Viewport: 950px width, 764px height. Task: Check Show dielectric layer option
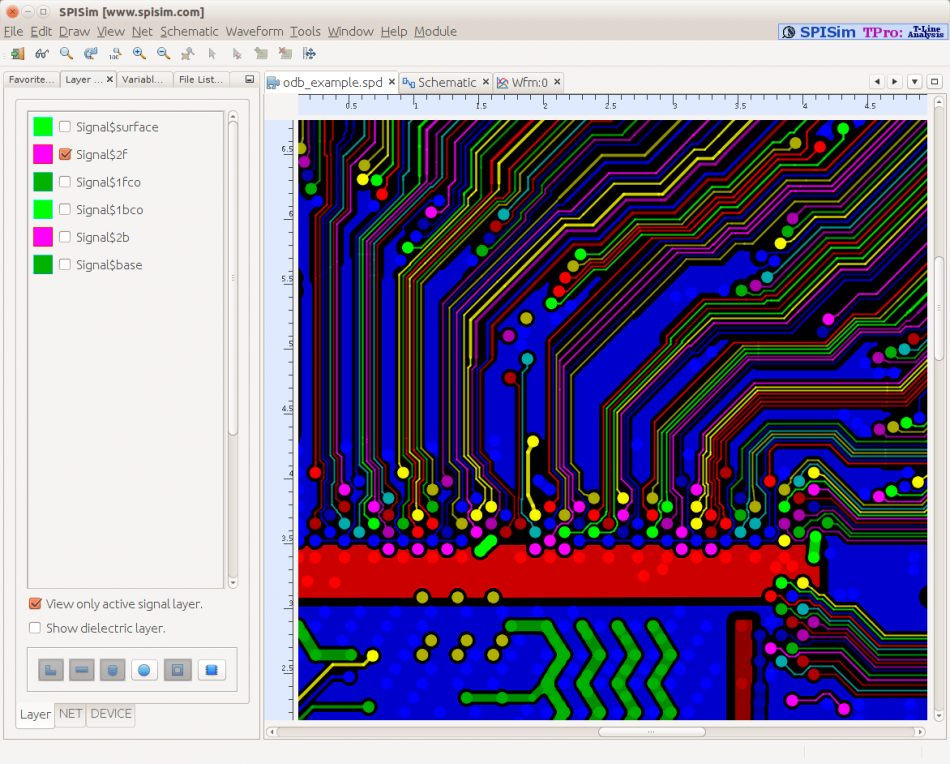tap(35, 628)
